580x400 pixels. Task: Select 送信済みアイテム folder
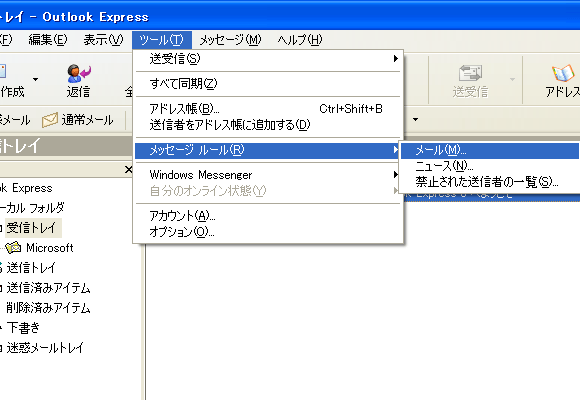(x=48, y=288)
